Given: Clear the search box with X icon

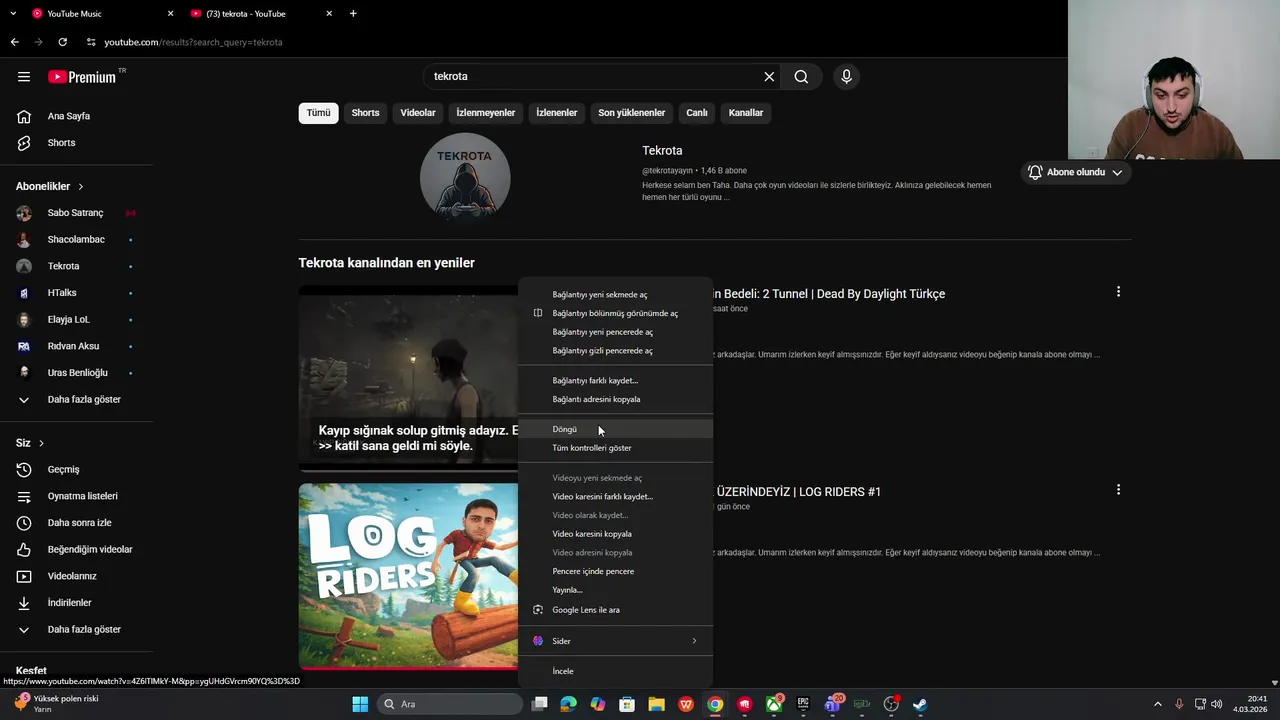Looking at the screenshot, I should (x=769, y=77).
